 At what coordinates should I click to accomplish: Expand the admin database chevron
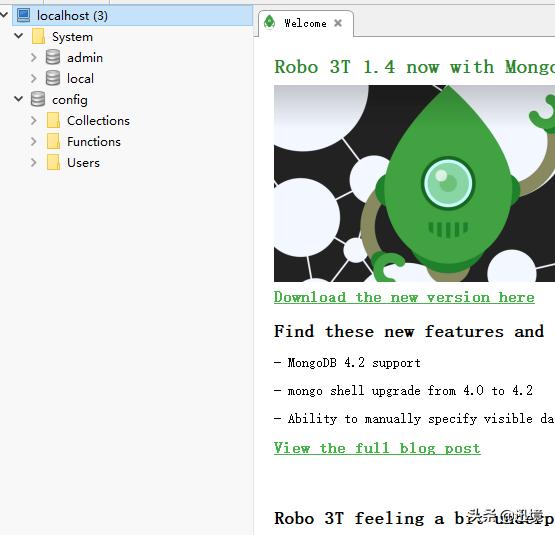pyautogui.click(x=34, y=57)
